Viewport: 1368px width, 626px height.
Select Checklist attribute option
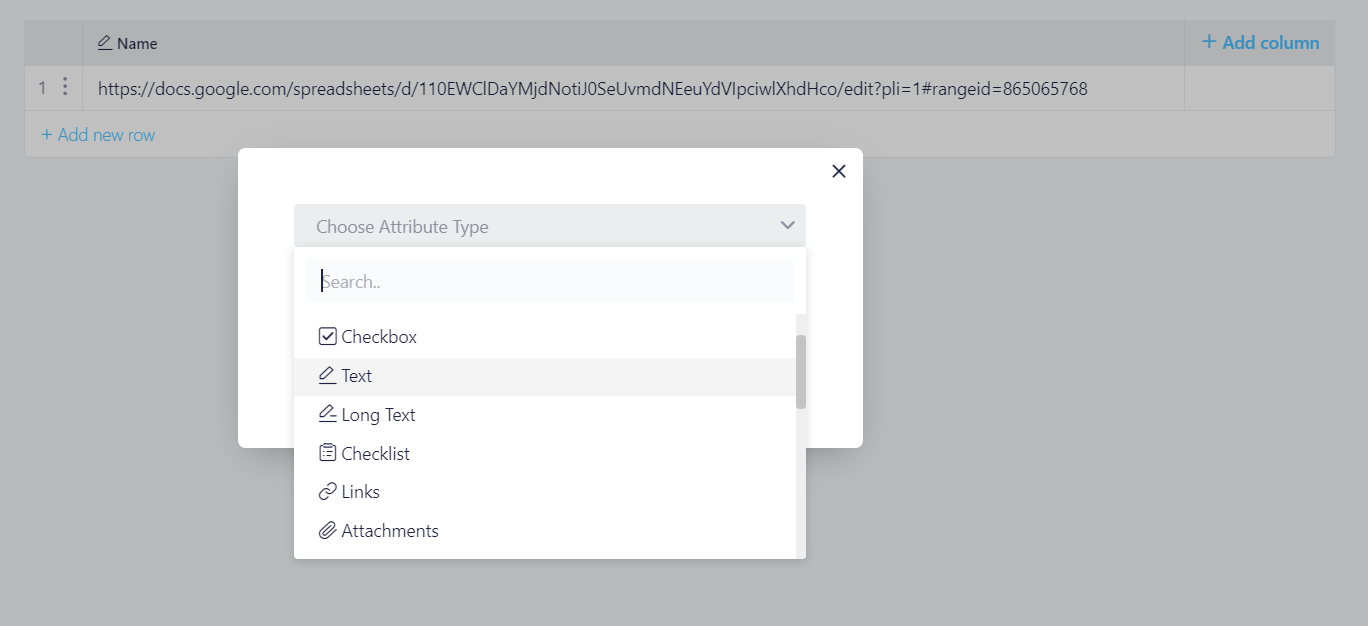coord(545,454)
